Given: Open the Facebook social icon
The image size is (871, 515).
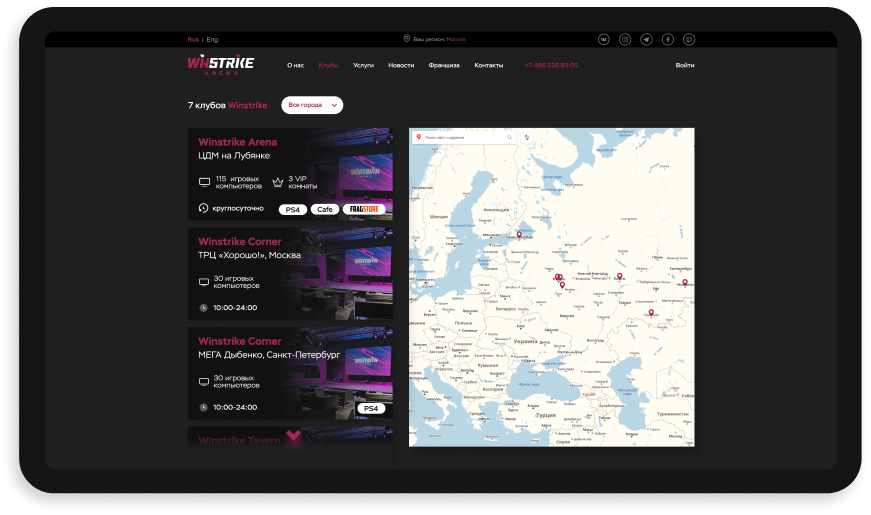Looking at the screenshot, I should [x=668, y=39].
